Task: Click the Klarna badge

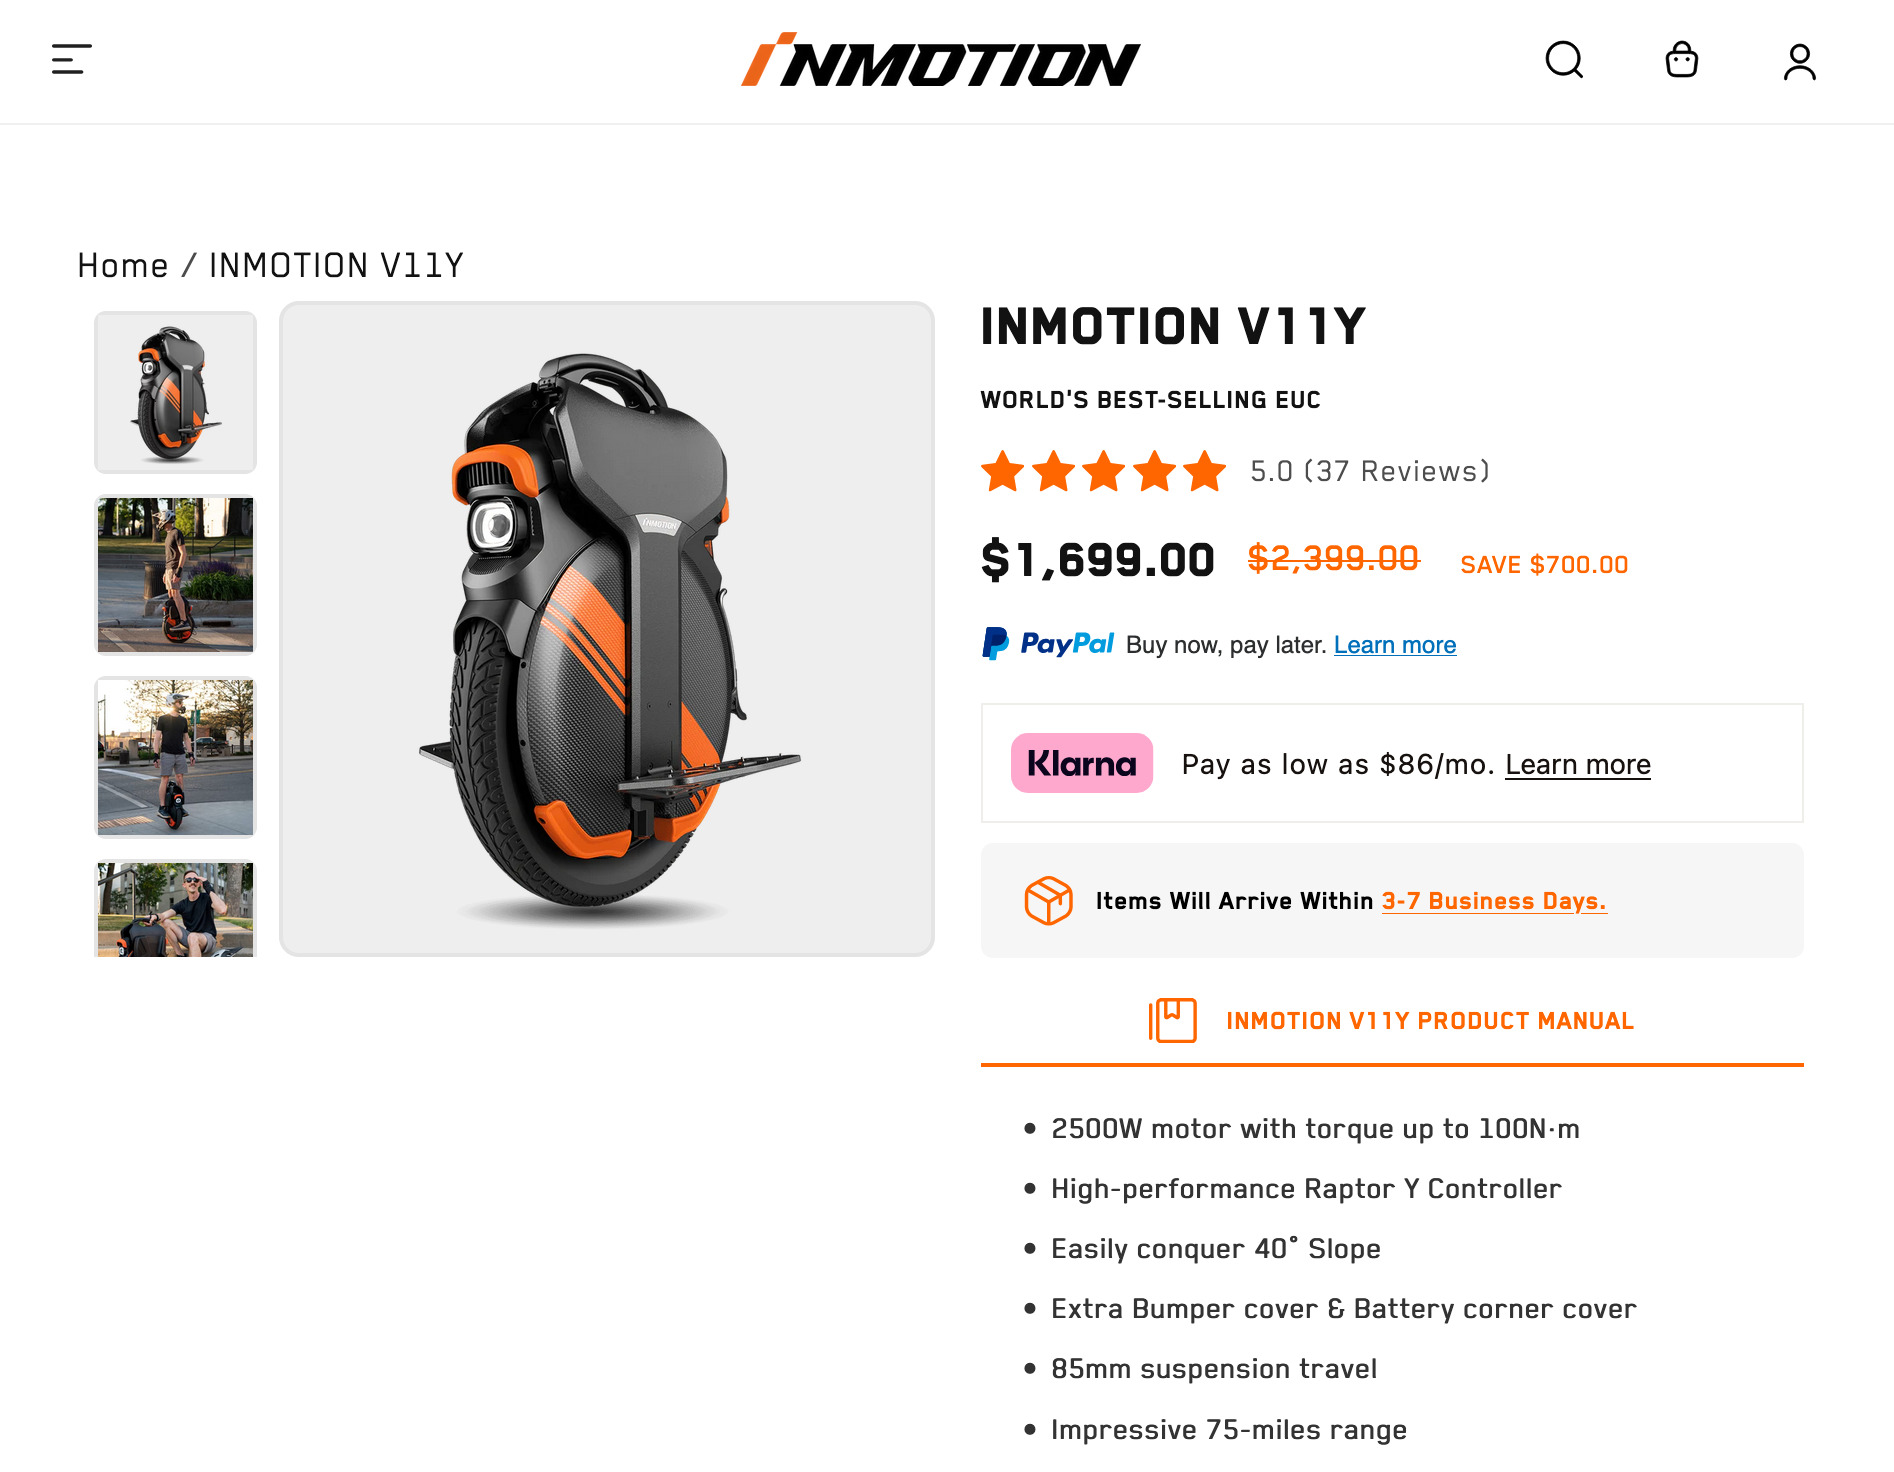Action: click(x=1081, y=763)
